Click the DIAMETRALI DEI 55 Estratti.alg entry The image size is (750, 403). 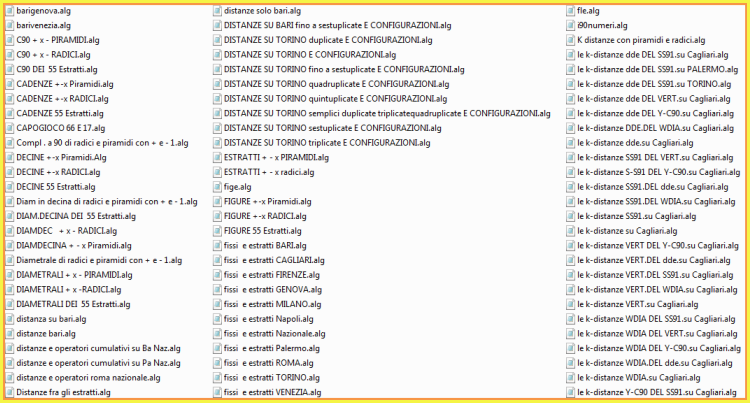(73, 305)
